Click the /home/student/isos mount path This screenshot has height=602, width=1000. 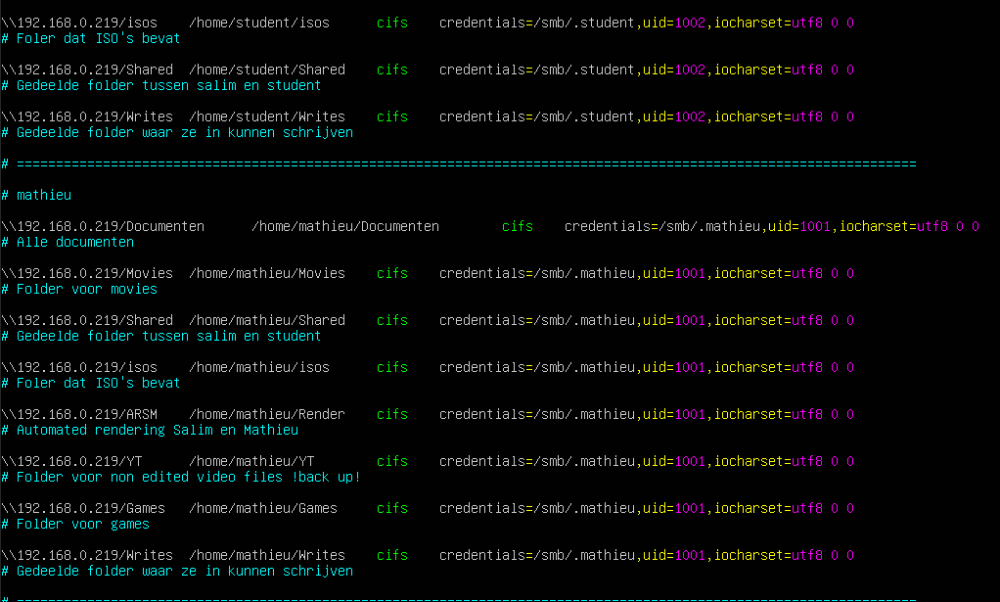pyautogui.click(x=259, y=23)
